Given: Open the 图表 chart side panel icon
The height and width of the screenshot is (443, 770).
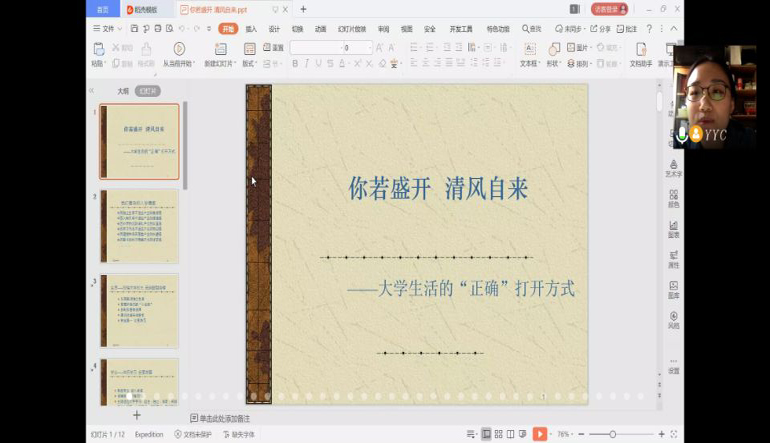Looking at the screenshot, I should point(674,229).
